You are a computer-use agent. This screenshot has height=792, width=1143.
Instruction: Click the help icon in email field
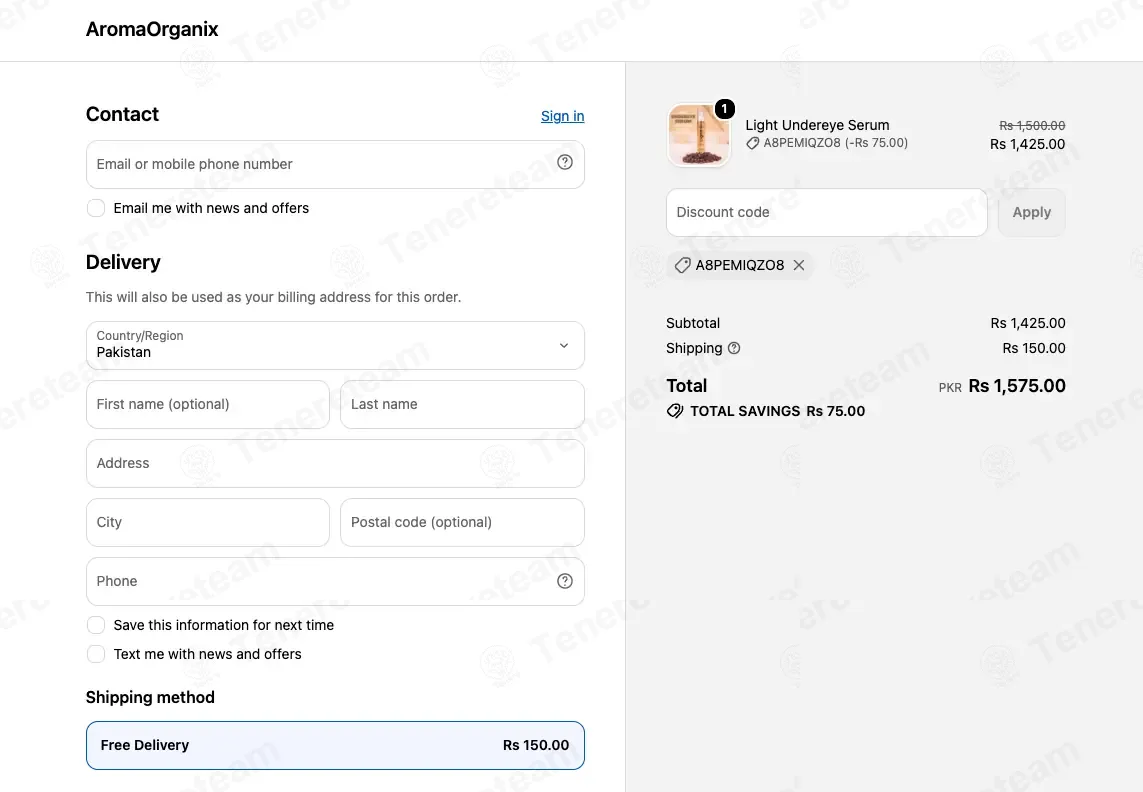point(565,163)
